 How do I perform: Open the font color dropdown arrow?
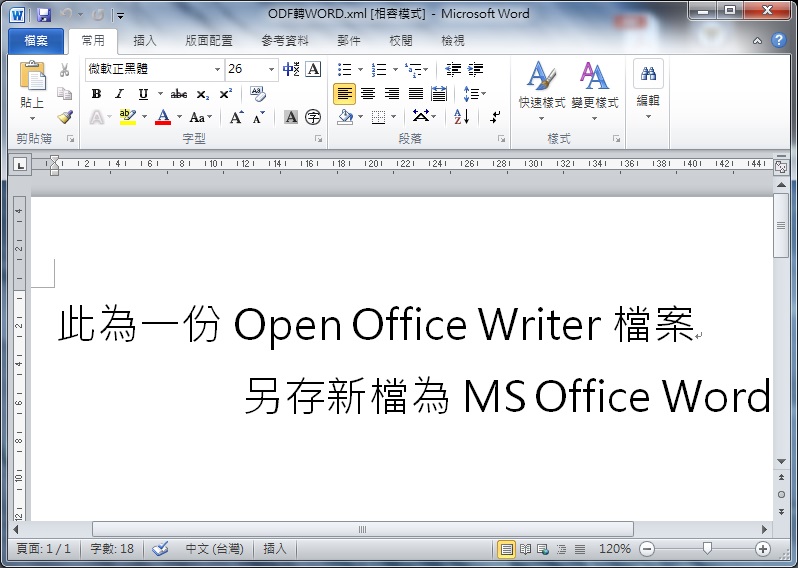(x=176, y=118)
